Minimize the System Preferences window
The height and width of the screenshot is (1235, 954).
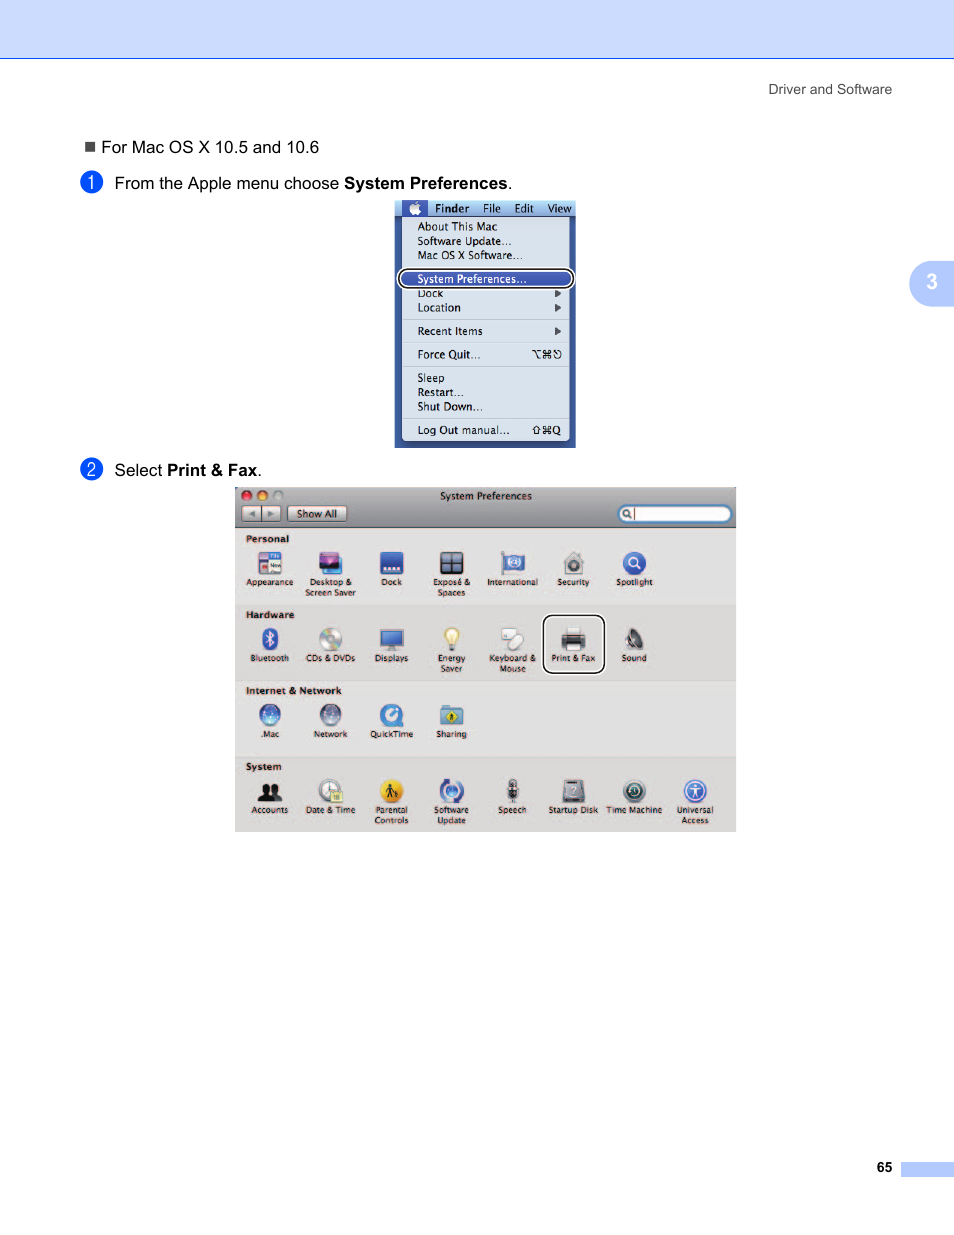coord(263,496)
